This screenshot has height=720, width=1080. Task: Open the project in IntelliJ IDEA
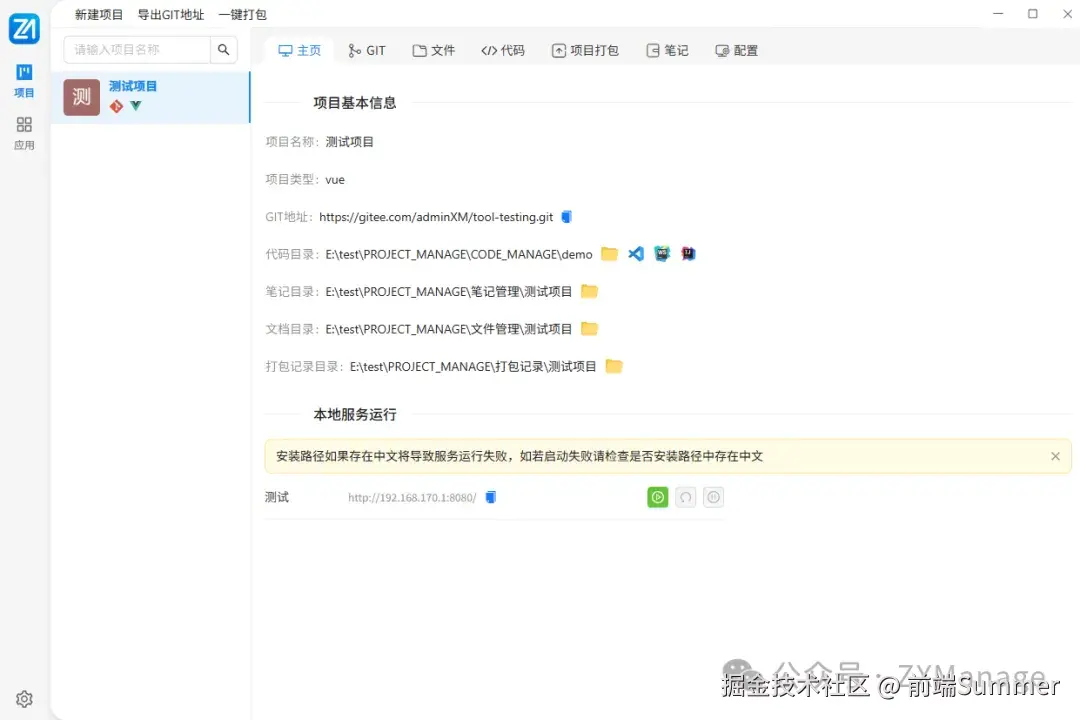[x=688, y=253]
